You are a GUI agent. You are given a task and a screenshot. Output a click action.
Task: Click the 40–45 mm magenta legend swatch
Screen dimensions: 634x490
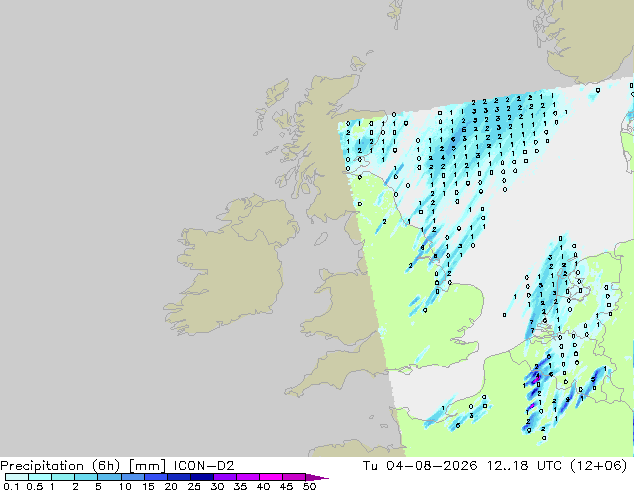click(271, 477)
